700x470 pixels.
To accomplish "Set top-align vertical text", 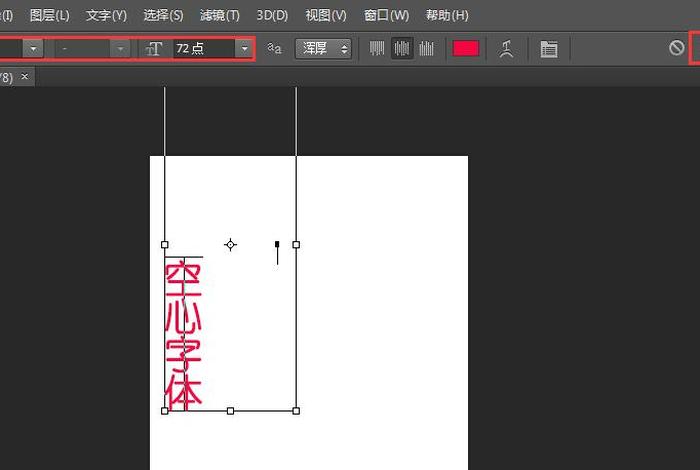I will pos(377,48).
